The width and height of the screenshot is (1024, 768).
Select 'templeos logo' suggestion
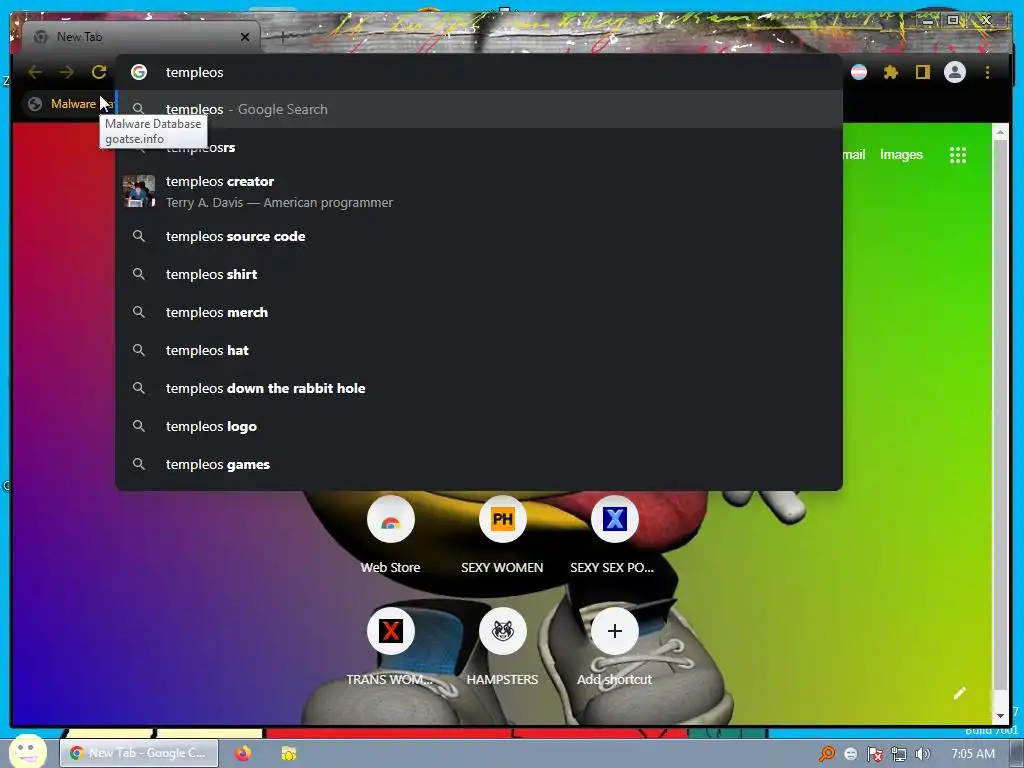[x=479, y=426]
